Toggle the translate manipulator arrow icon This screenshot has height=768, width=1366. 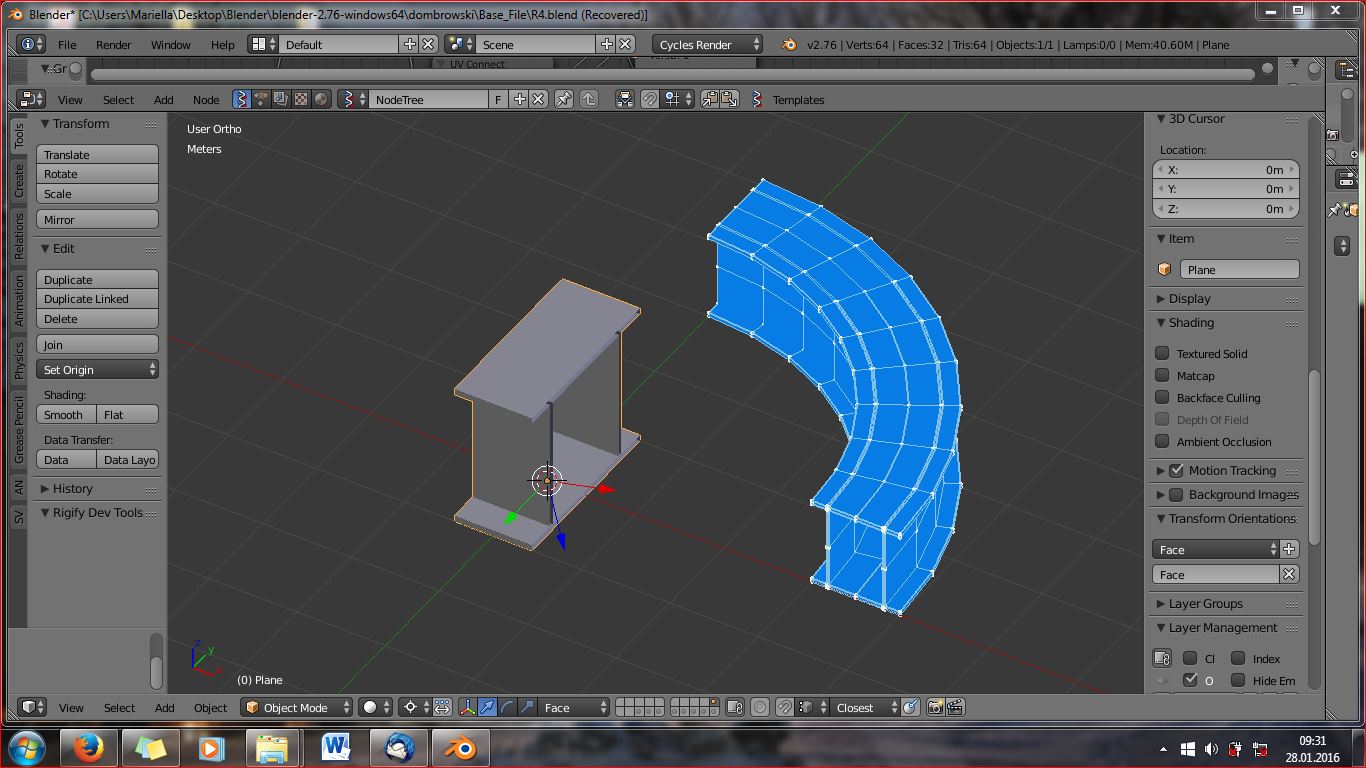pyautogui.click(x=487, y=707)
